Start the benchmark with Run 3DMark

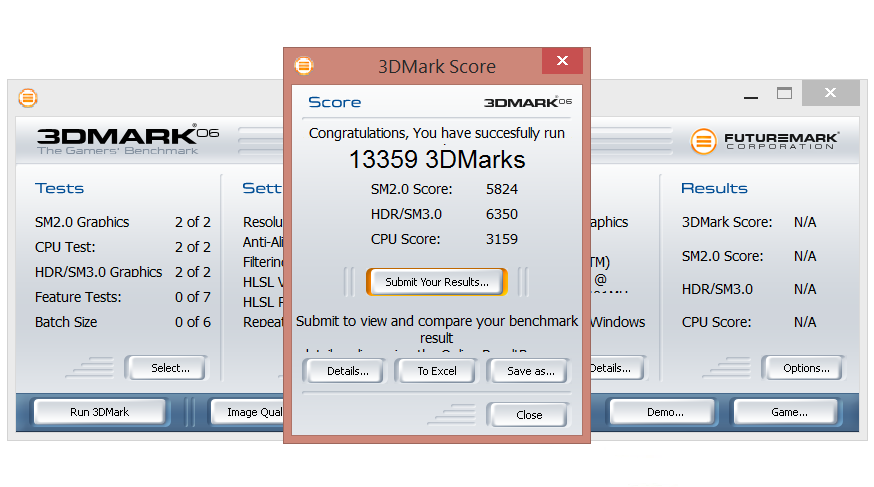coord(99,412)
